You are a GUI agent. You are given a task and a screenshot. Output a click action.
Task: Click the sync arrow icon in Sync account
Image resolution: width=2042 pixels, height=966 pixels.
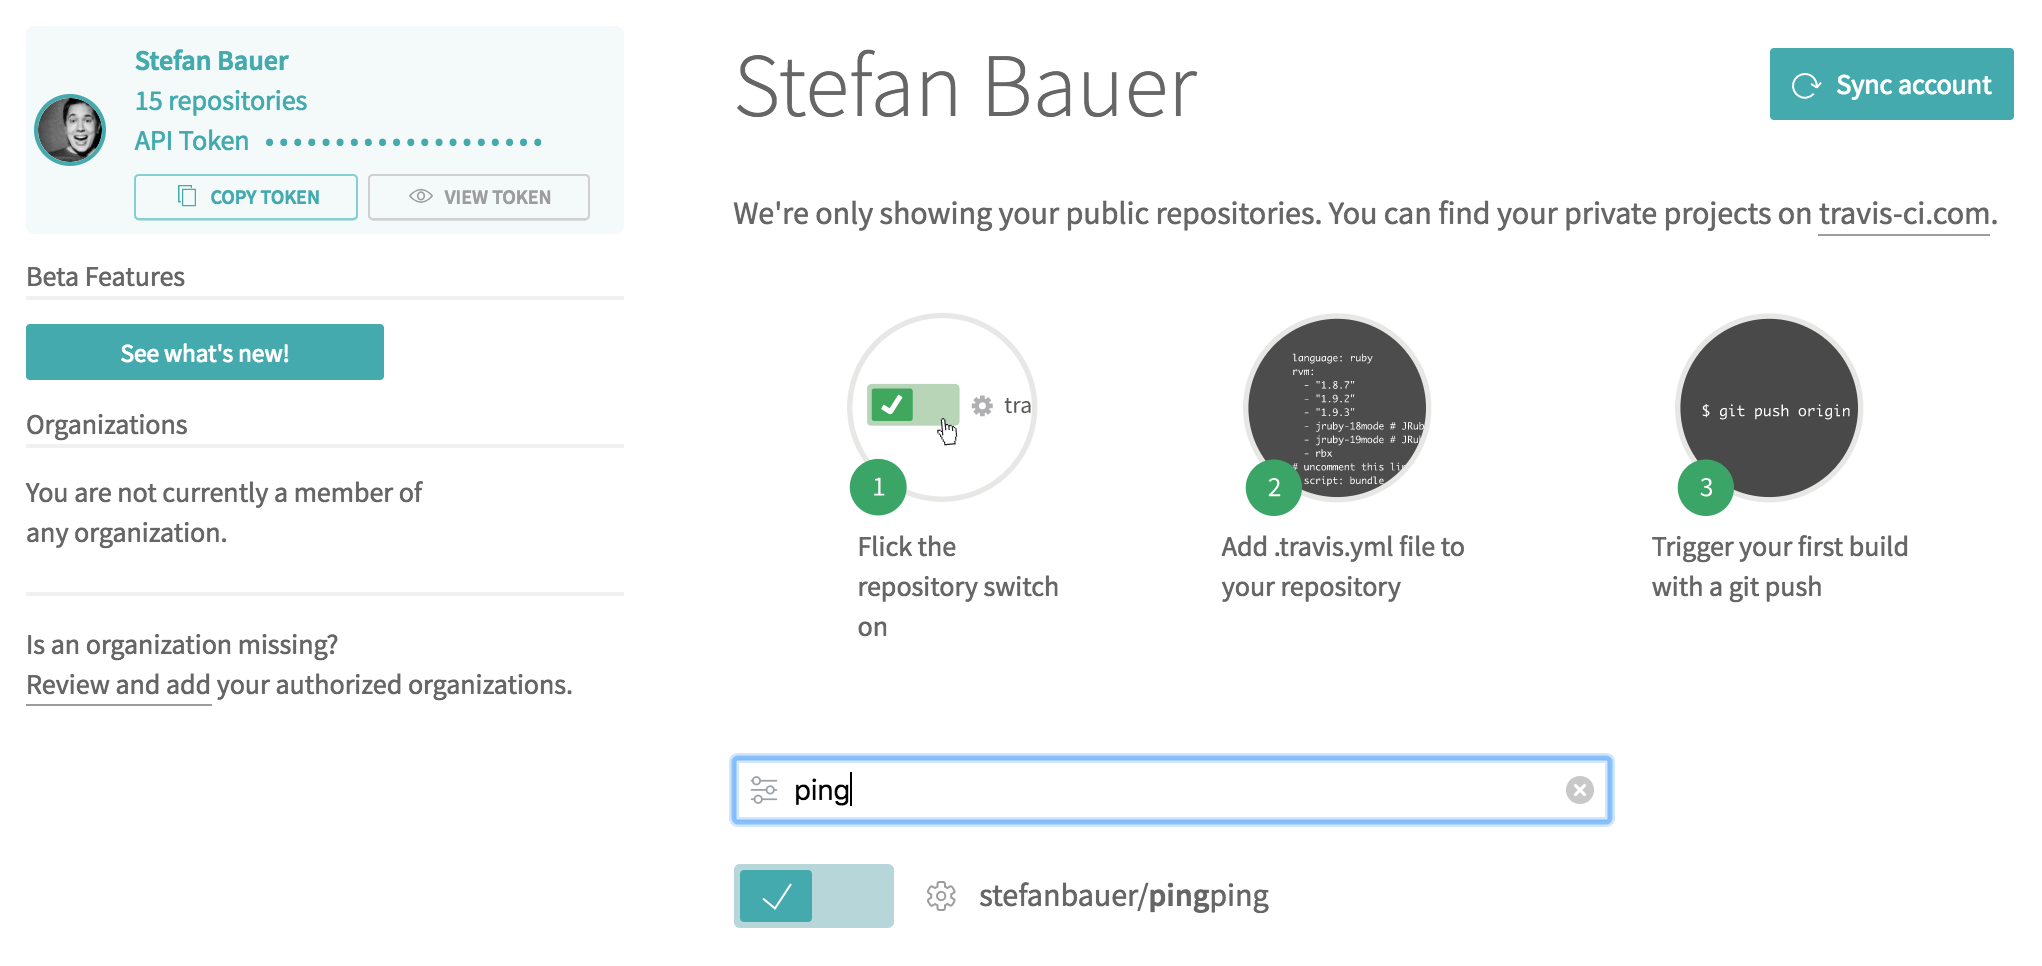tap(1806, 86)
